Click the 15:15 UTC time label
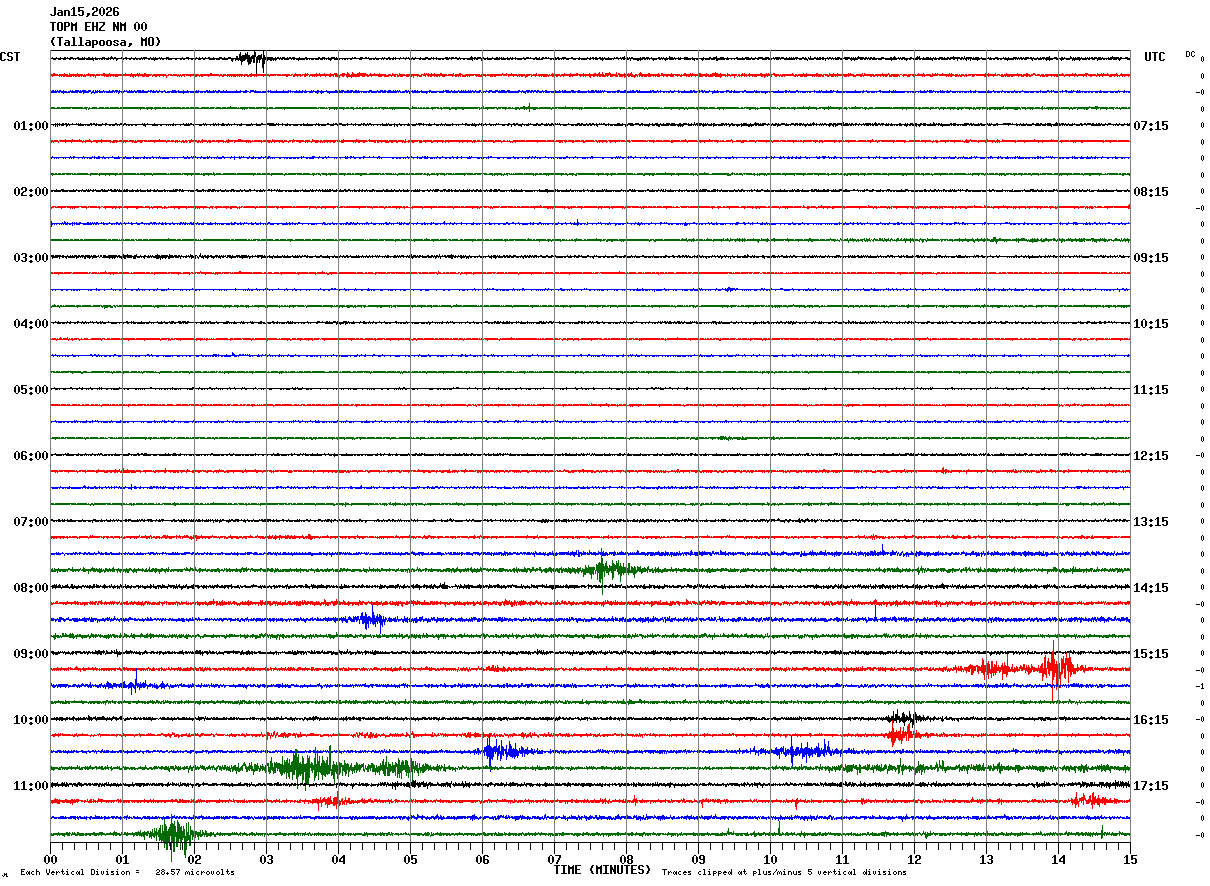The width and height of the screenshot is (1210, 886). [1152, 654]
